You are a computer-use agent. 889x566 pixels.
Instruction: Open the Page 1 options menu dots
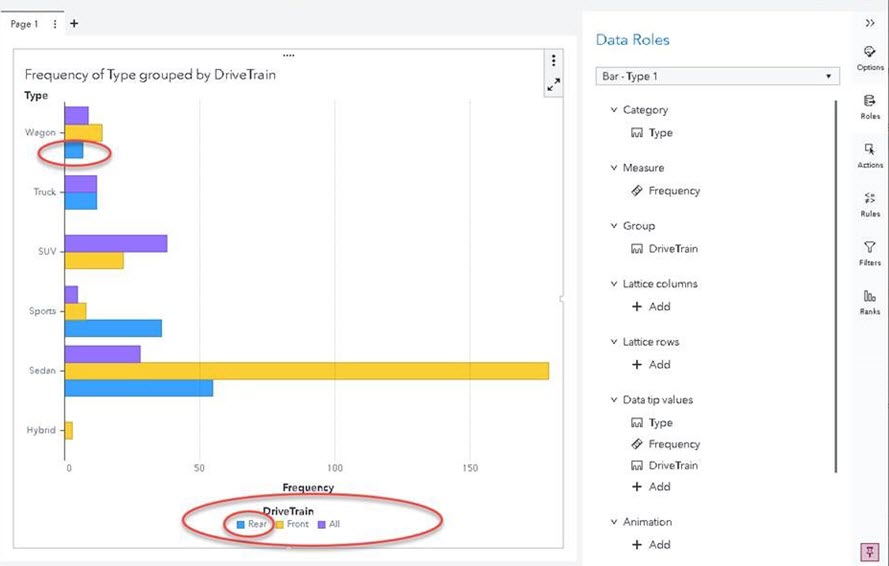click(x=55, y=24)
